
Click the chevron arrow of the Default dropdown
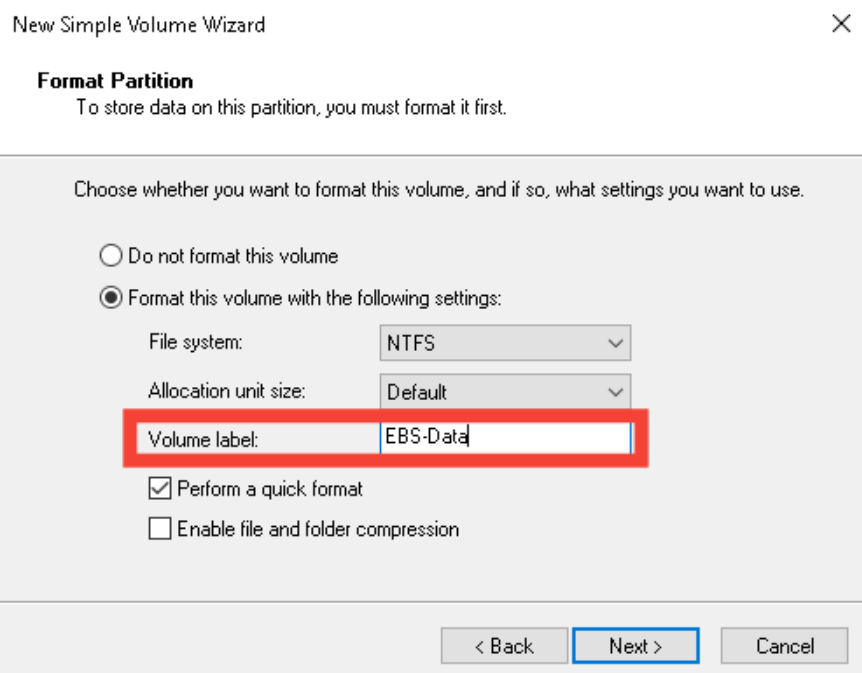[615, 392]
